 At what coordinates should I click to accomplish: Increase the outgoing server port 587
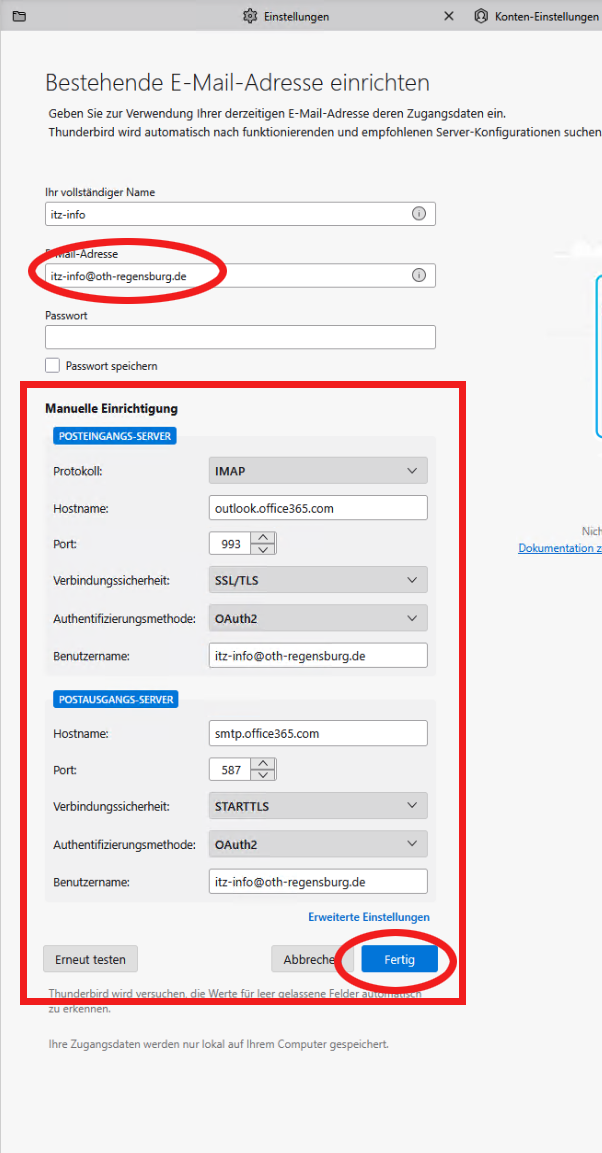tap(264, 764)
